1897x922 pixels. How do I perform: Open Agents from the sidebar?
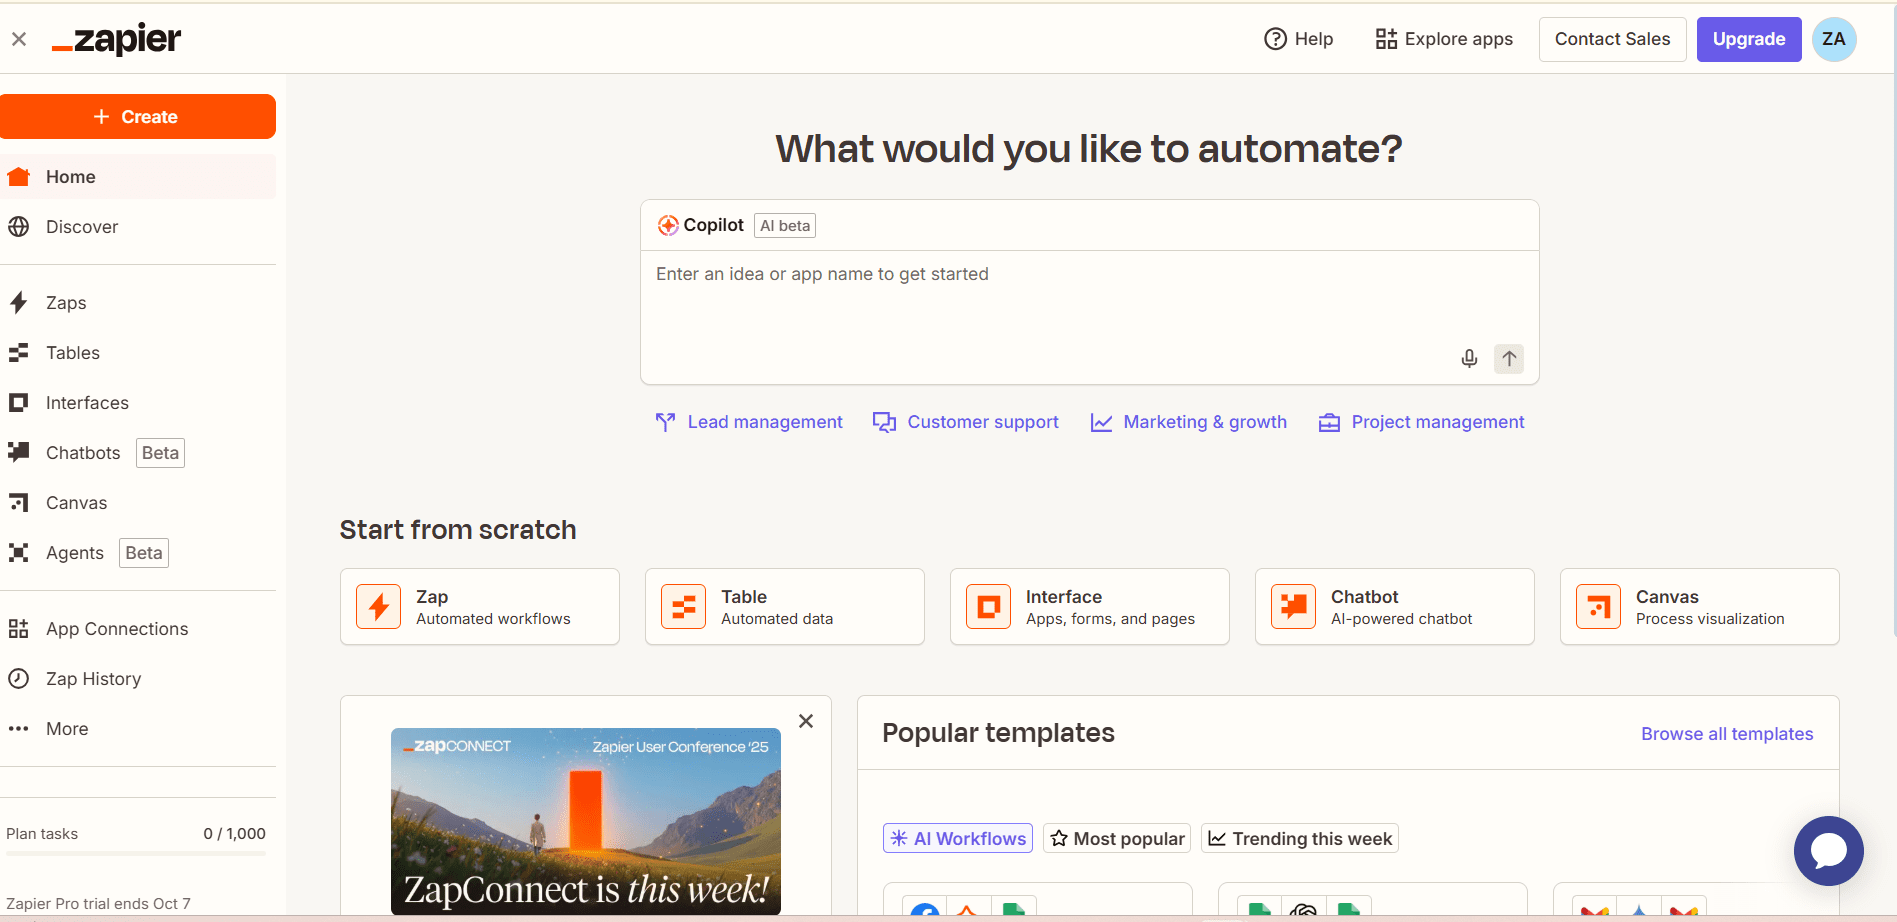[19, 552]
